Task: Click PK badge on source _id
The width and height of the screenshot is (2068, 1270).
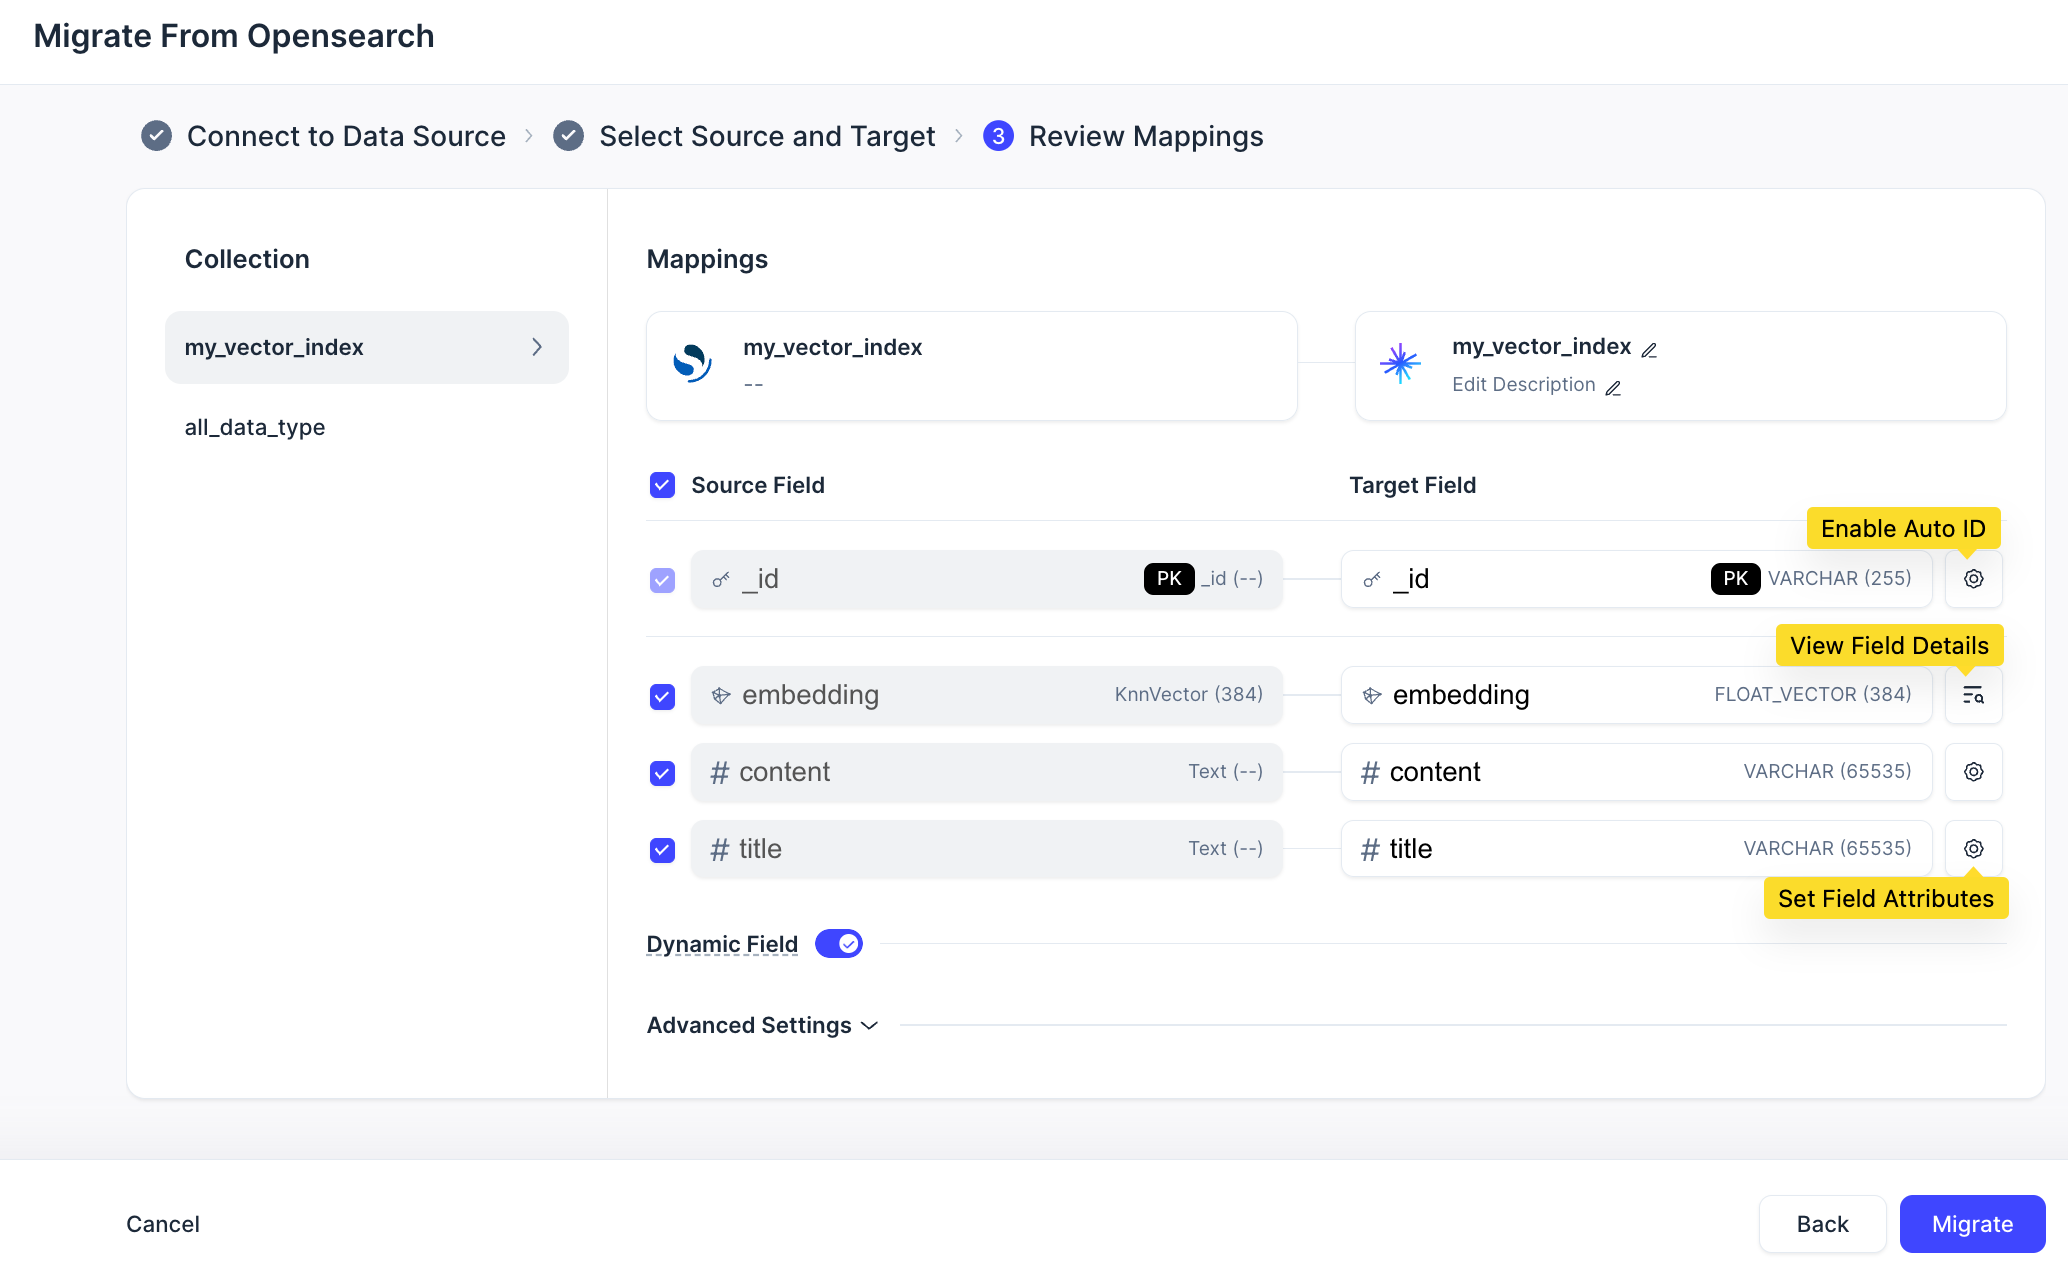Action: (x=1168, y=579)
